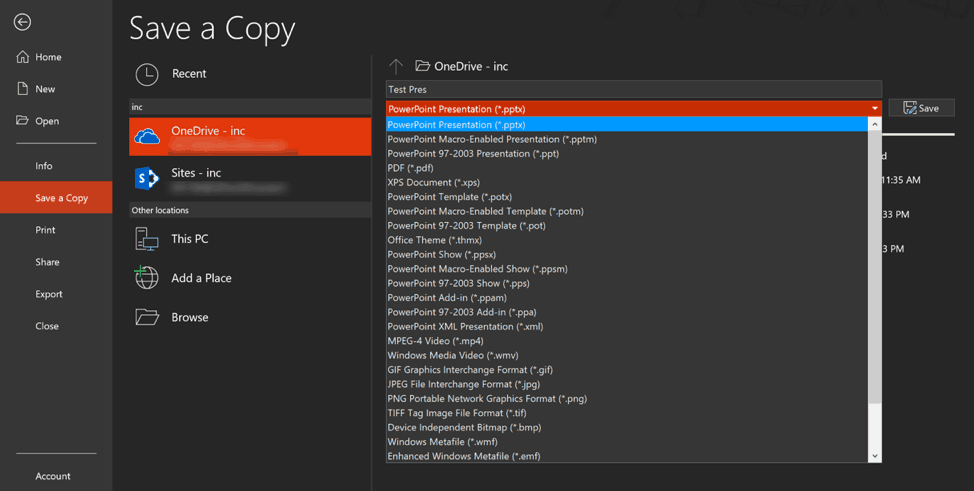Choose PowerPoint 97-2003 Show (*.pps)

pyautogui.click(x=627, y=283)
